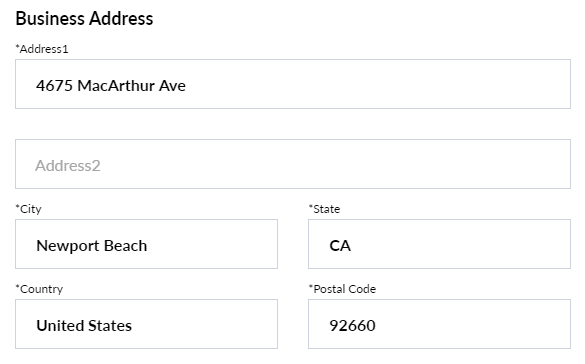This screenshot has width=585, height=364.
Task: Click the Business Address heading
Action: pyautogui.click(x=84, y=18)
